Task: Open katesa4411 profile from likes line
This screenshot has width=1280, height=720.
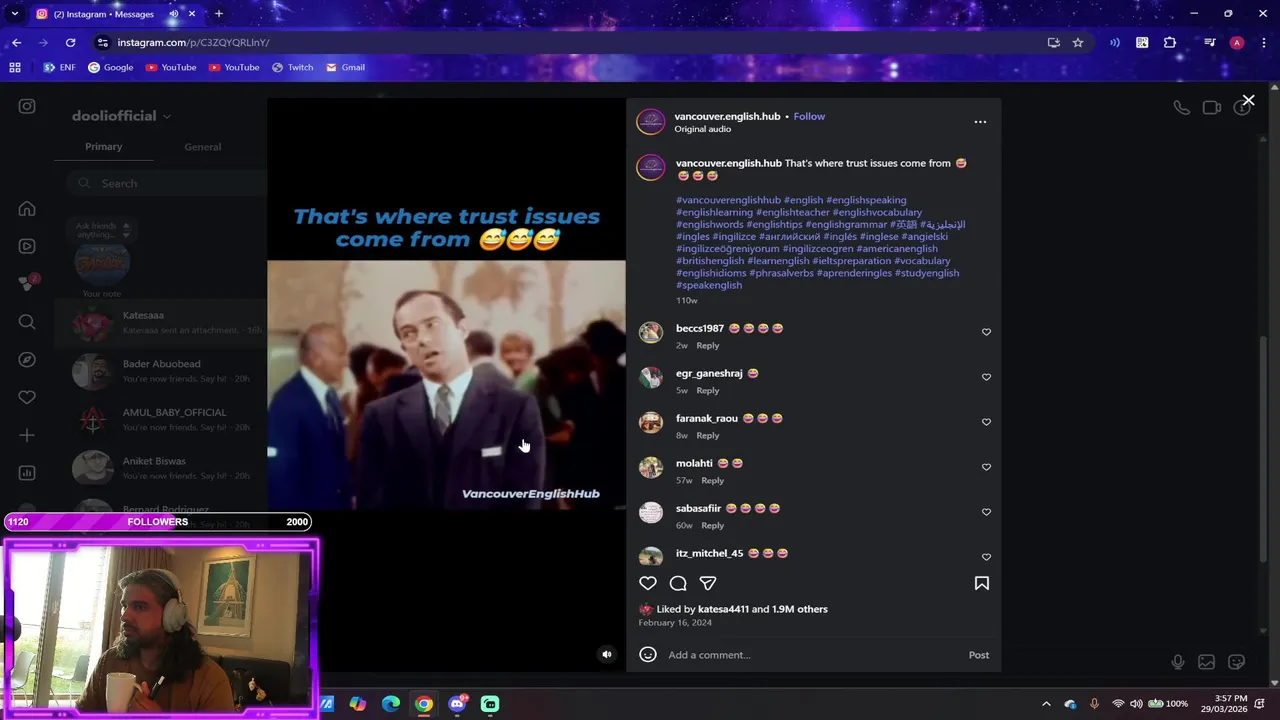Action: [723, 609]
